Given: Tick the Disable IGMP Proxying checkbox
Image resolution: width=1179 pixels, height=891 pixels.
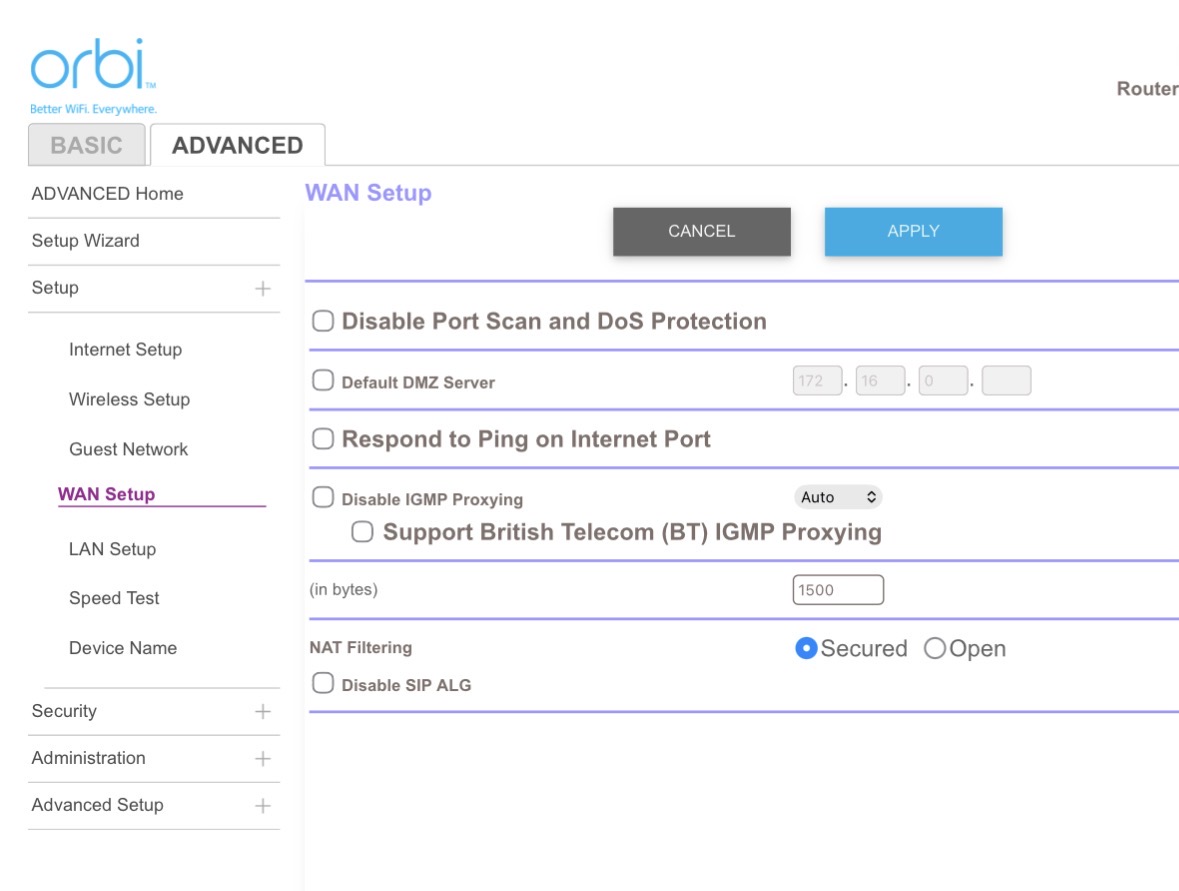Looking at the screenshot, I should coord(323,497).
